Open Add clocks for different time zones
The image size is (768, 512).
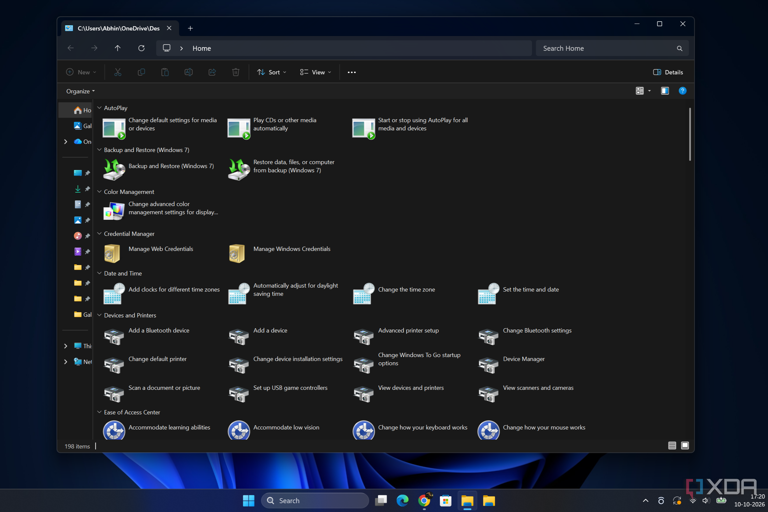click(161, 293)
